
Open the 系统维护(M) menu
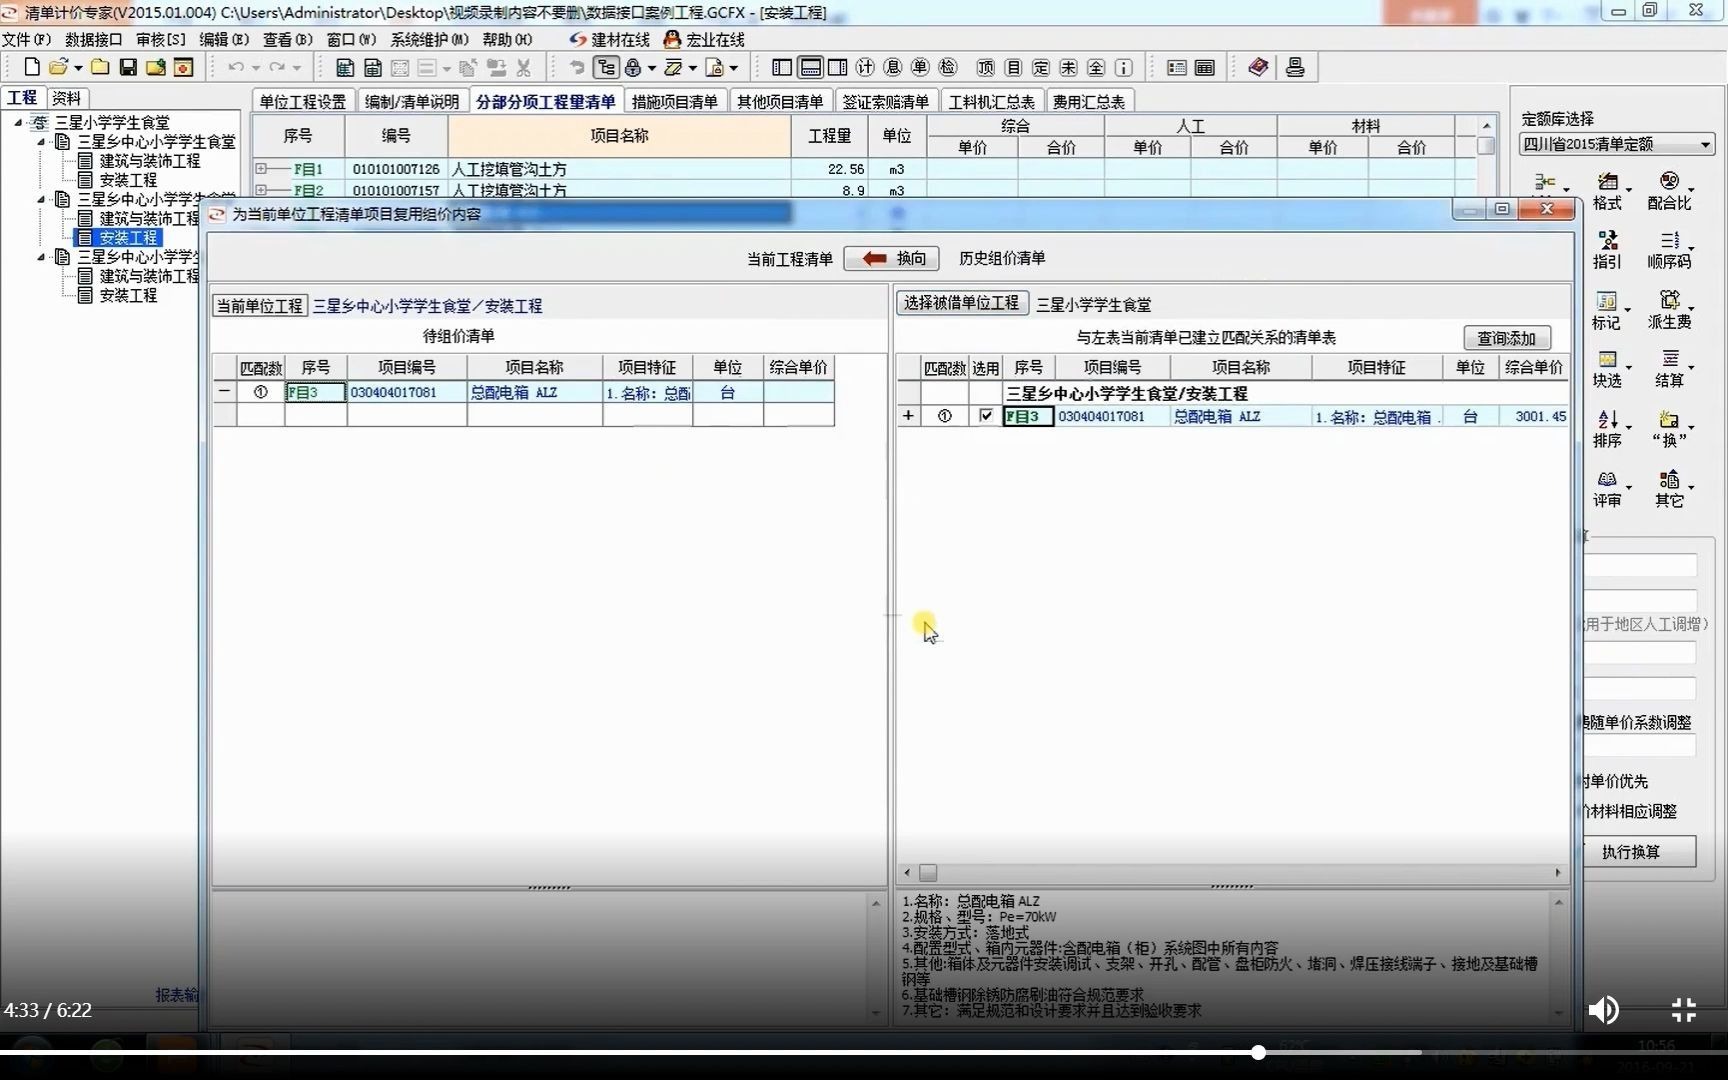coord(429,39)
